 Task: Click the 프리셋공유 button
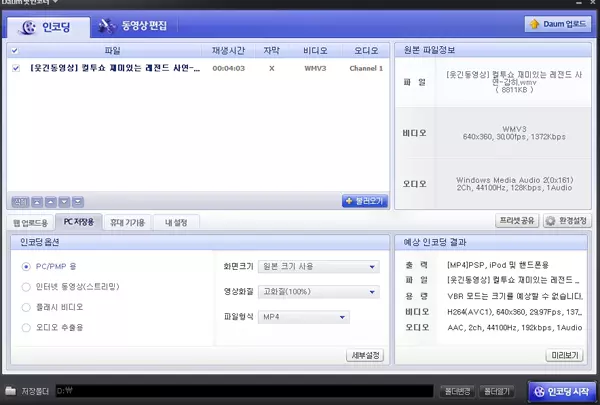pos(517,220)
